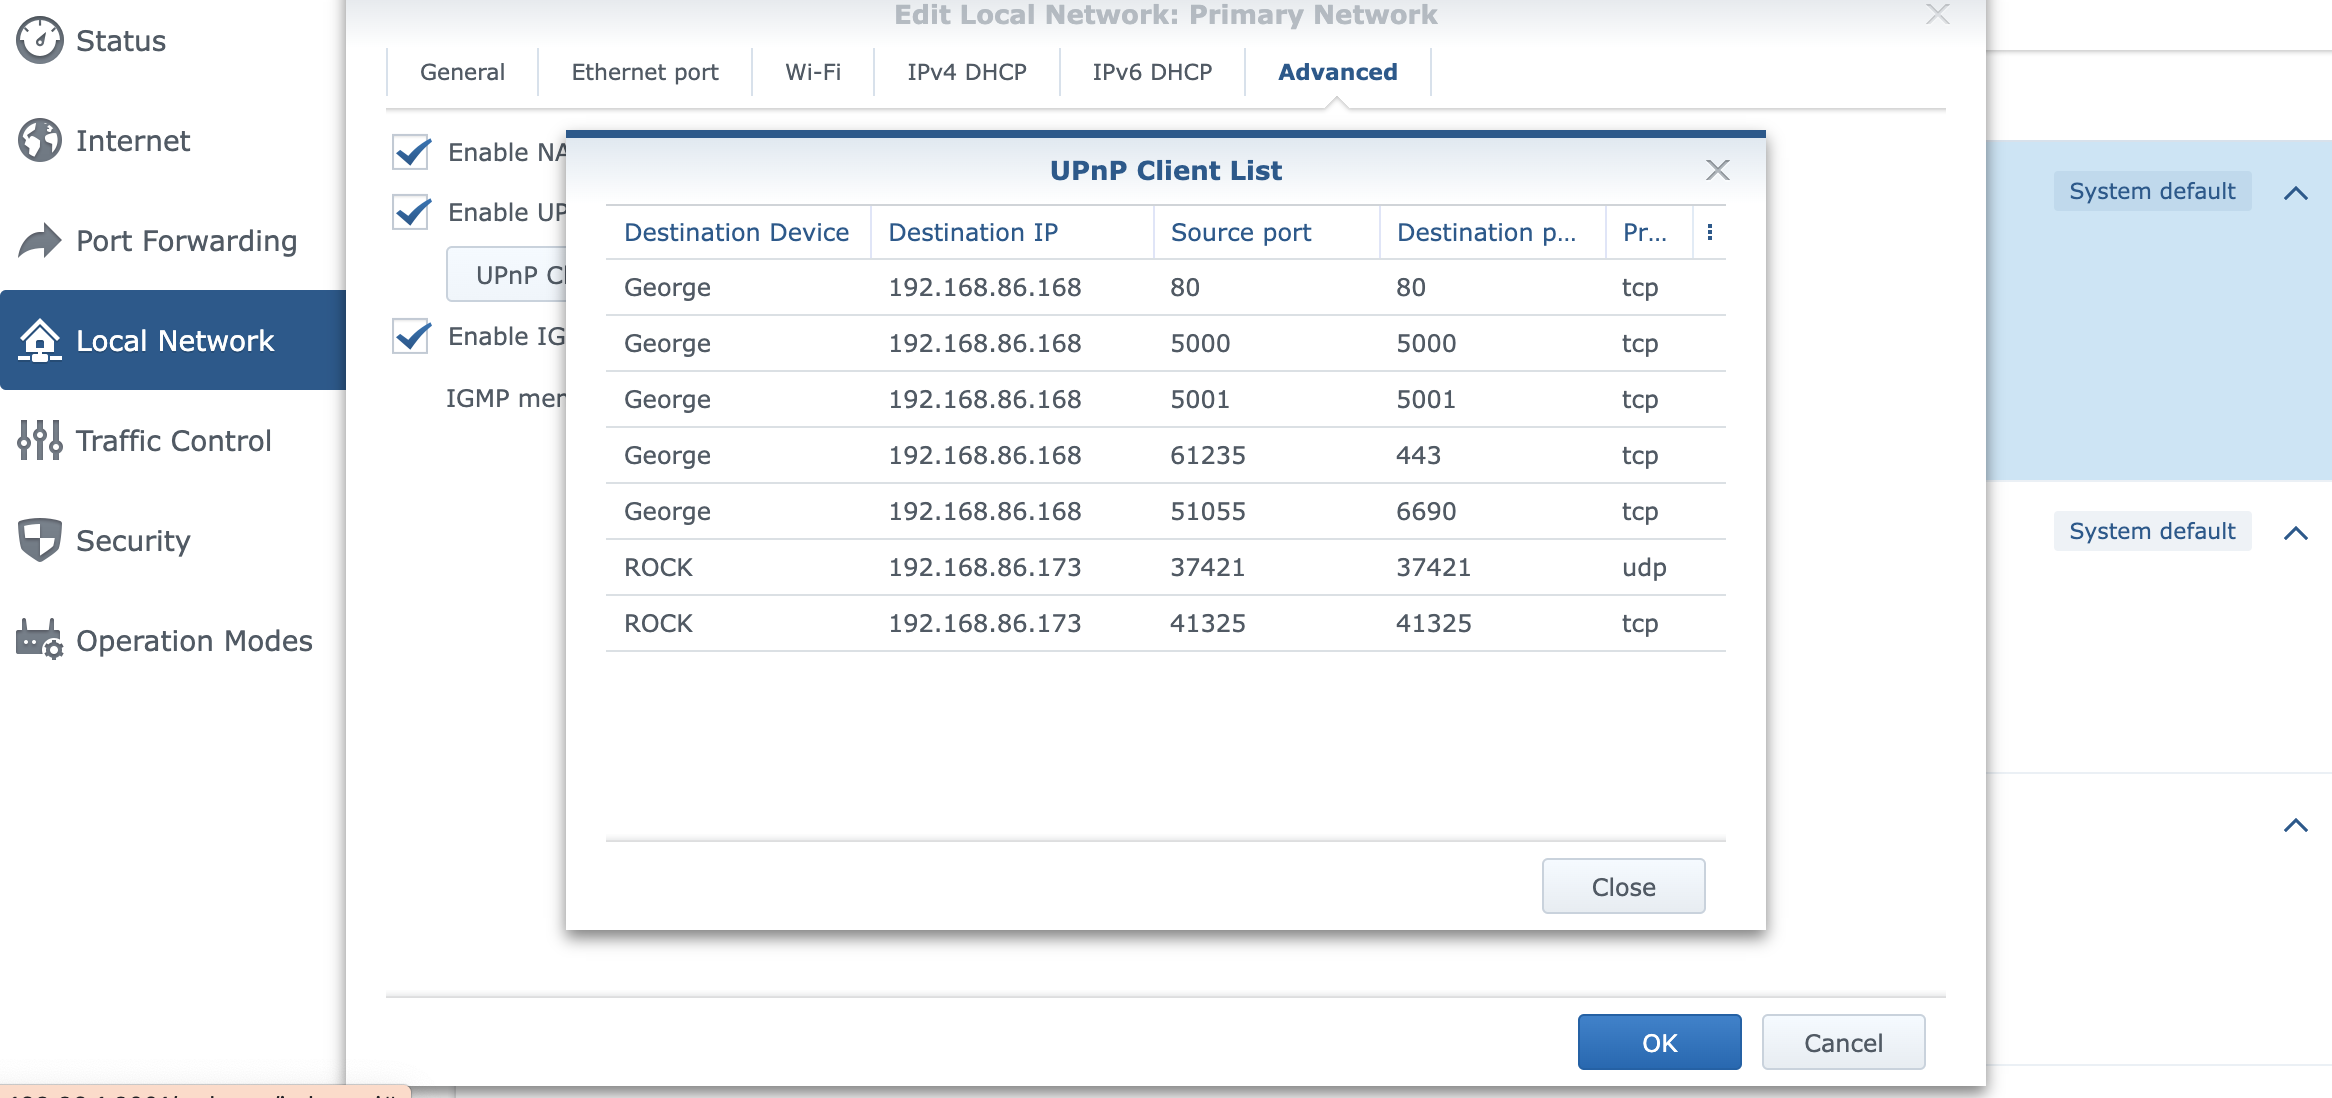This screenshot has height=1098, width=2332.
Task: Switch to the IPv4 DHCP tab
Action: coord(966,72)
